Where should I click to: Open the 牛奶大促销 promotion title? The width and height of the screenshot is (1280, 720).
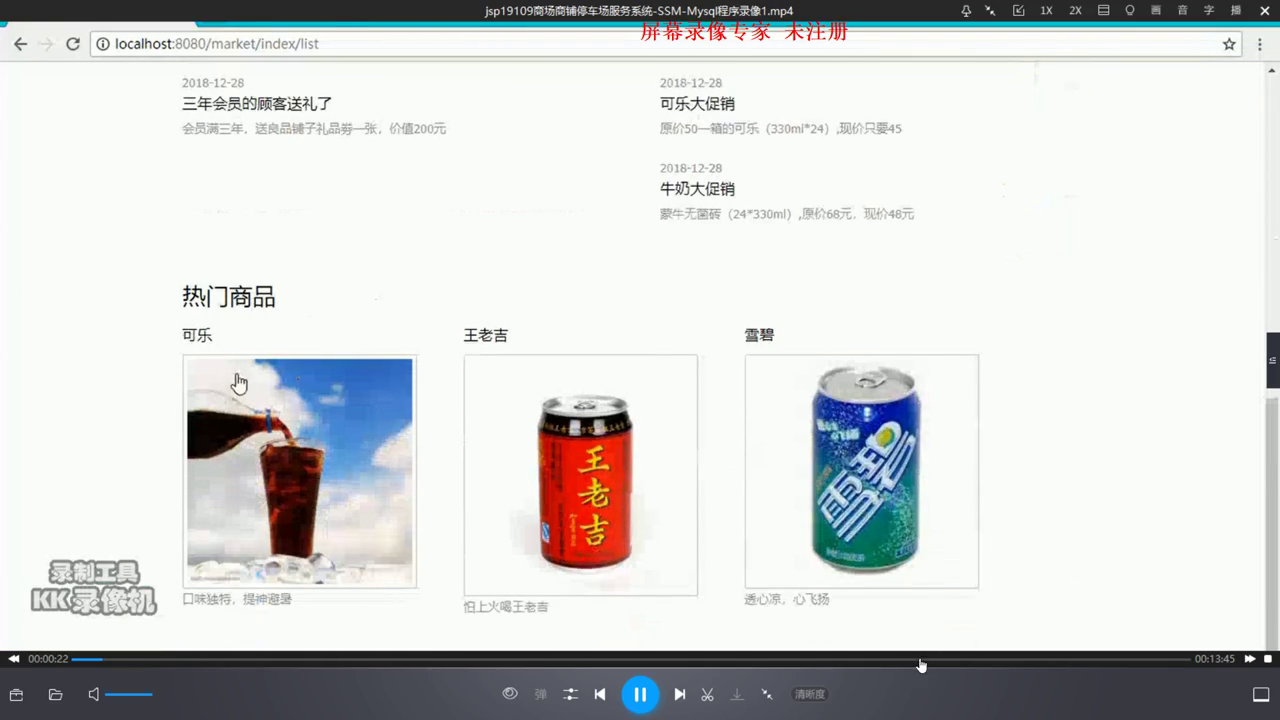(x=697, y=189)
